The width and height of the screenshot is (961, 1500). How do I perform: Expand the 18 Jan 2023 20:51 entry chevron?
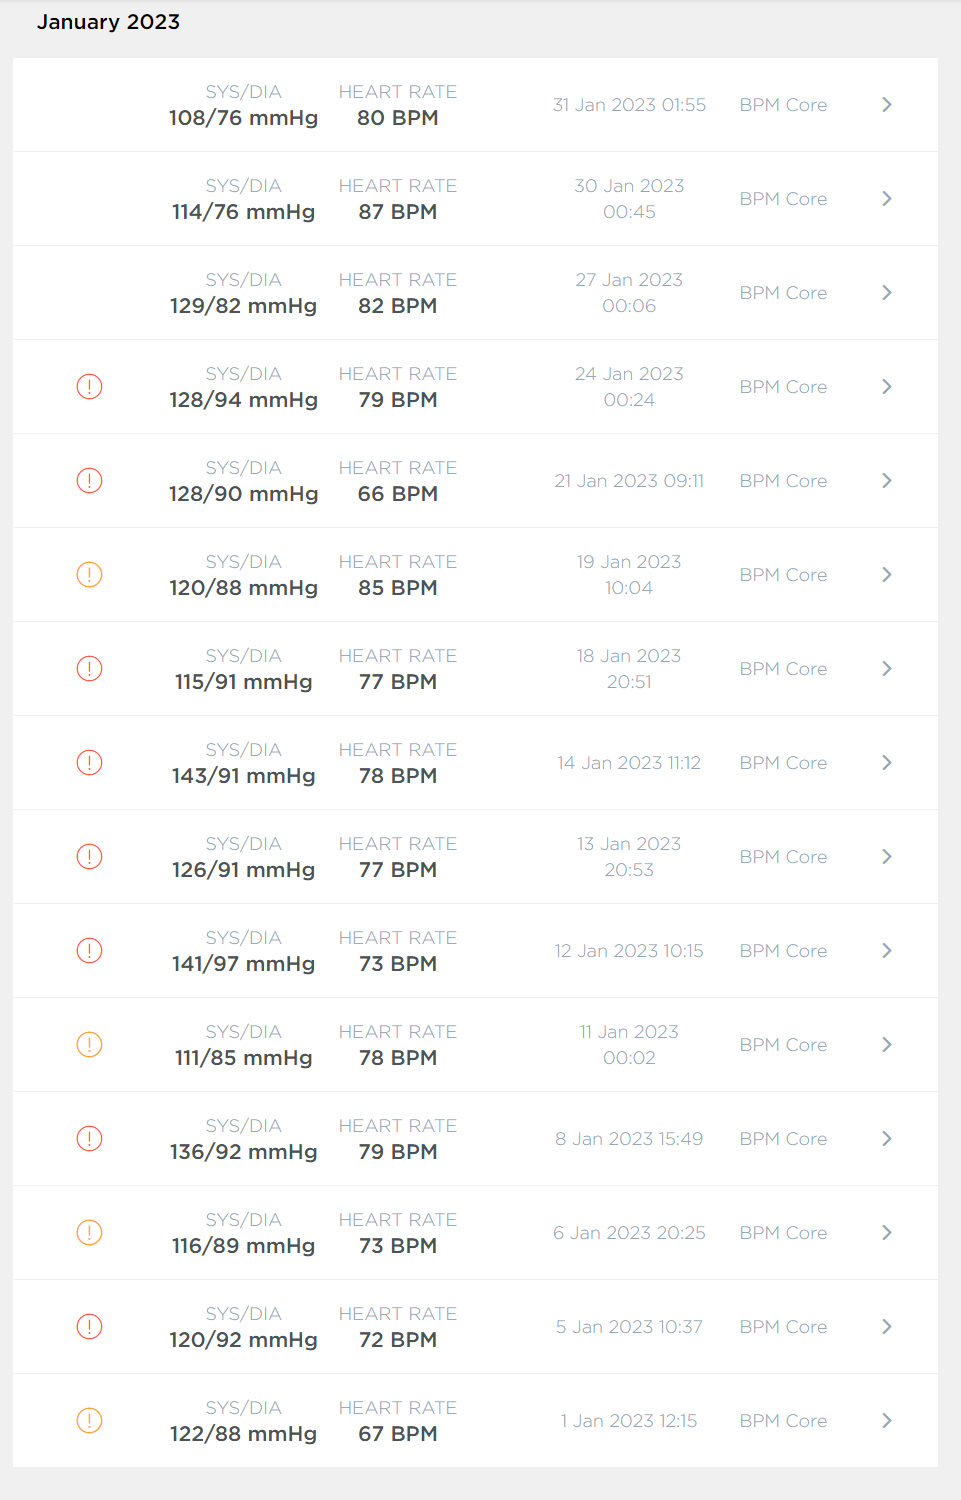887,669
